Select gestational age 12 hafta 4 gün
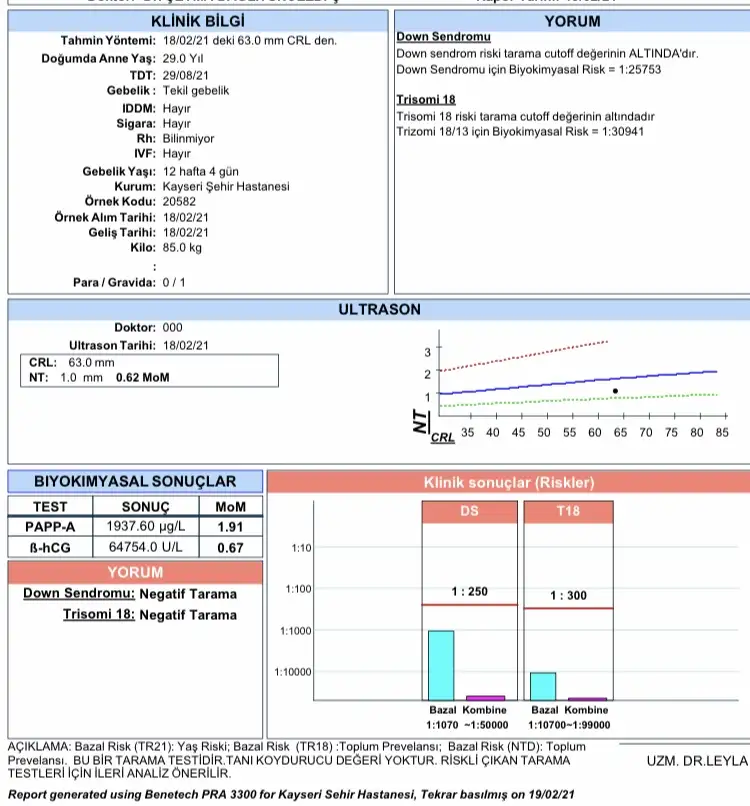Viewport: 750px width, 806px height. click(200, 172)
